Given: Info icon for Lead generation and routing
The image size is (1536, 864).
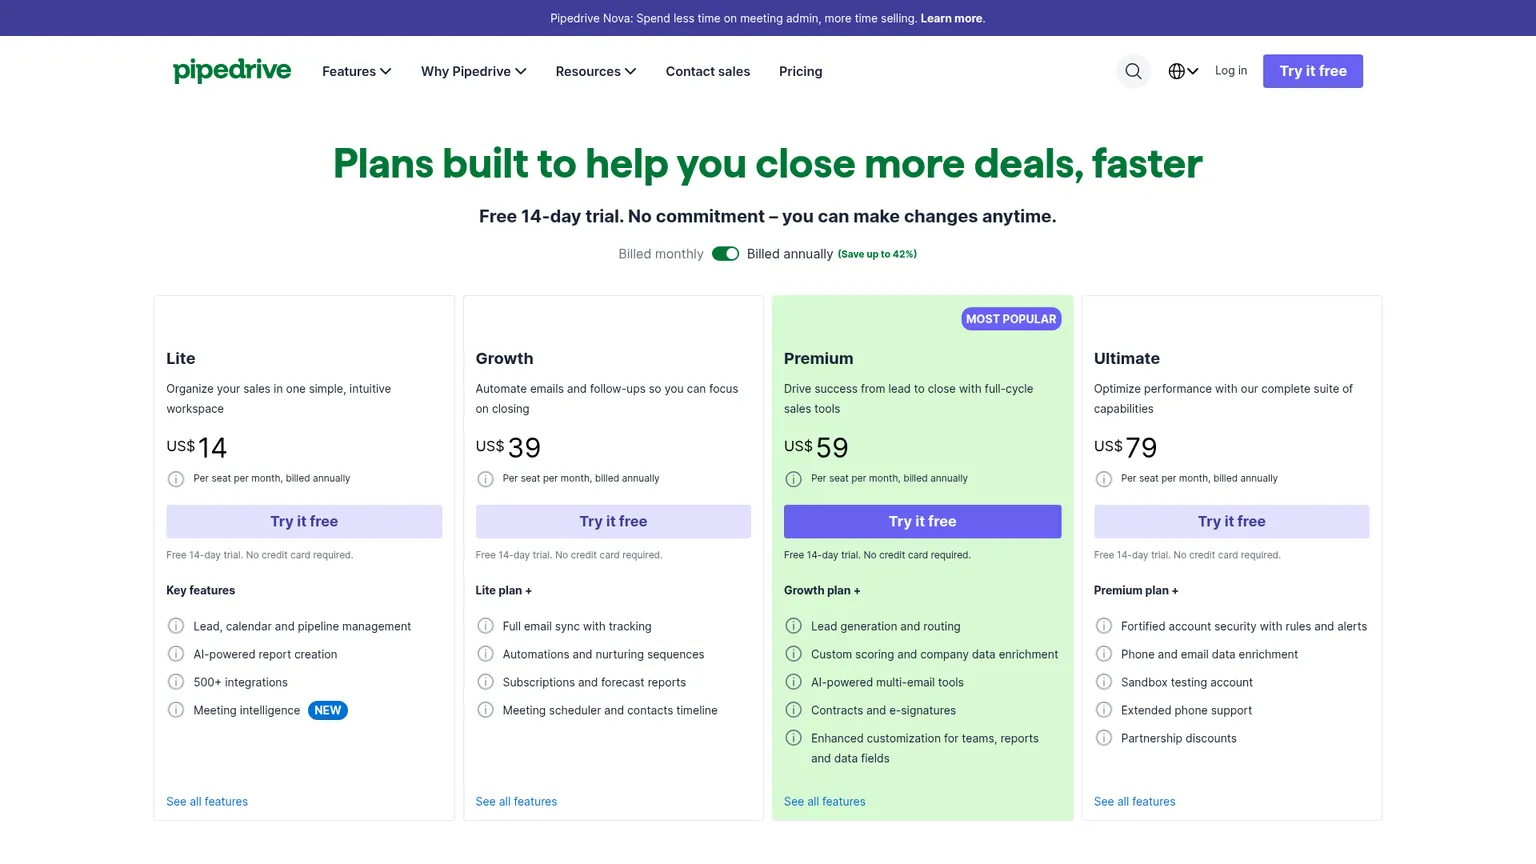Looking at the screenshot, I should point(794,626).
